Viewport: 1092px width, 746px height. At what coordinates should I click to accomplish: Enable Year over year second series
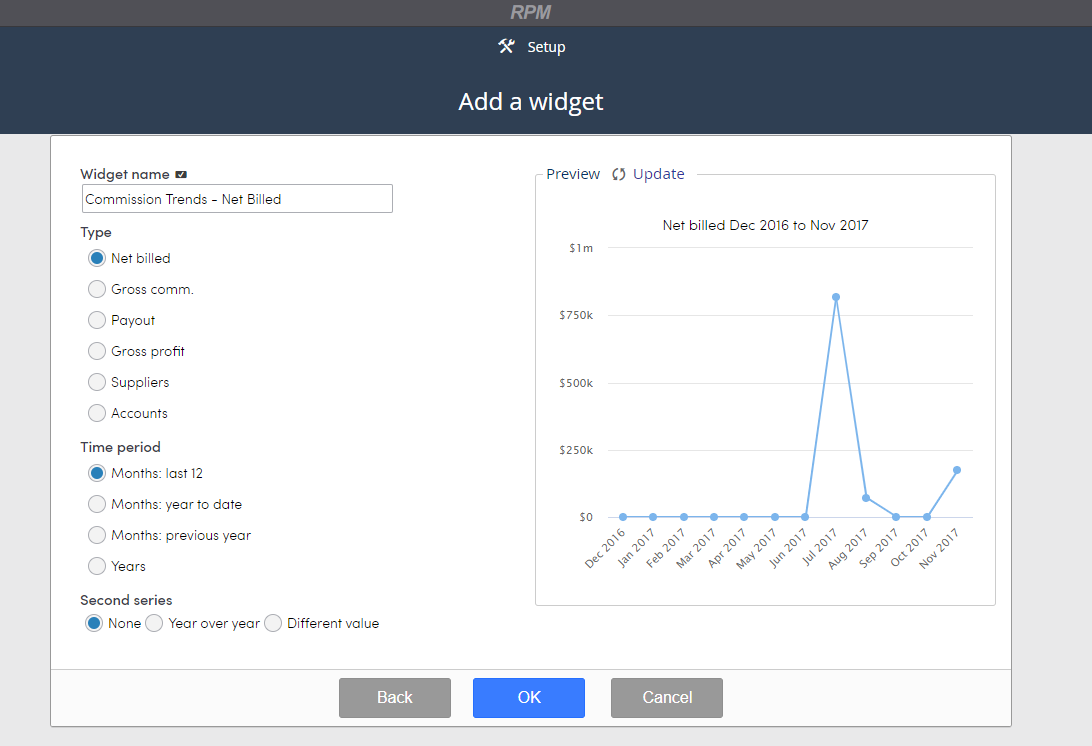pyautogui.click(x=154, y=623)
